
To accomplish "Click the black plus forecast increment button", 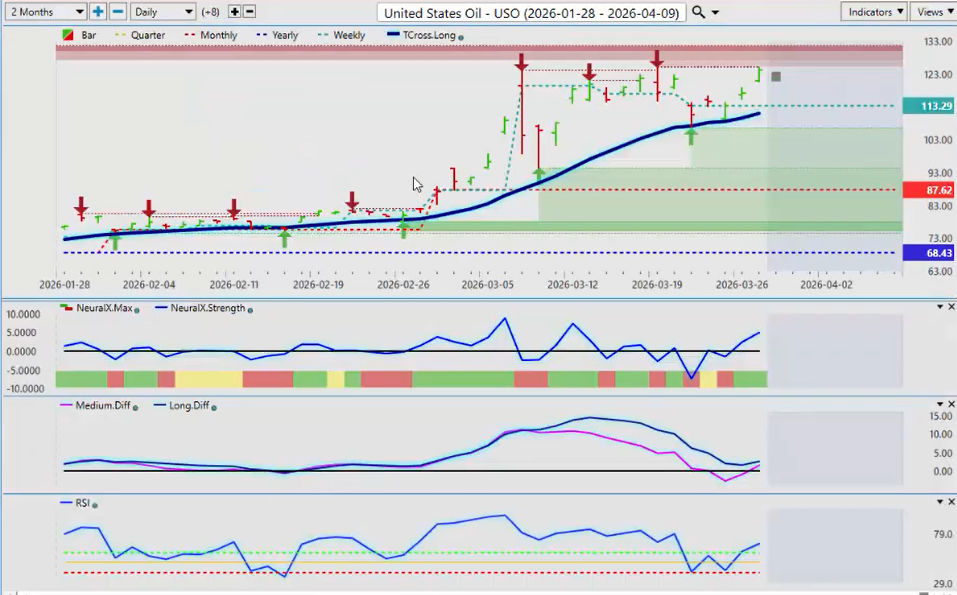I will (234, 12).
